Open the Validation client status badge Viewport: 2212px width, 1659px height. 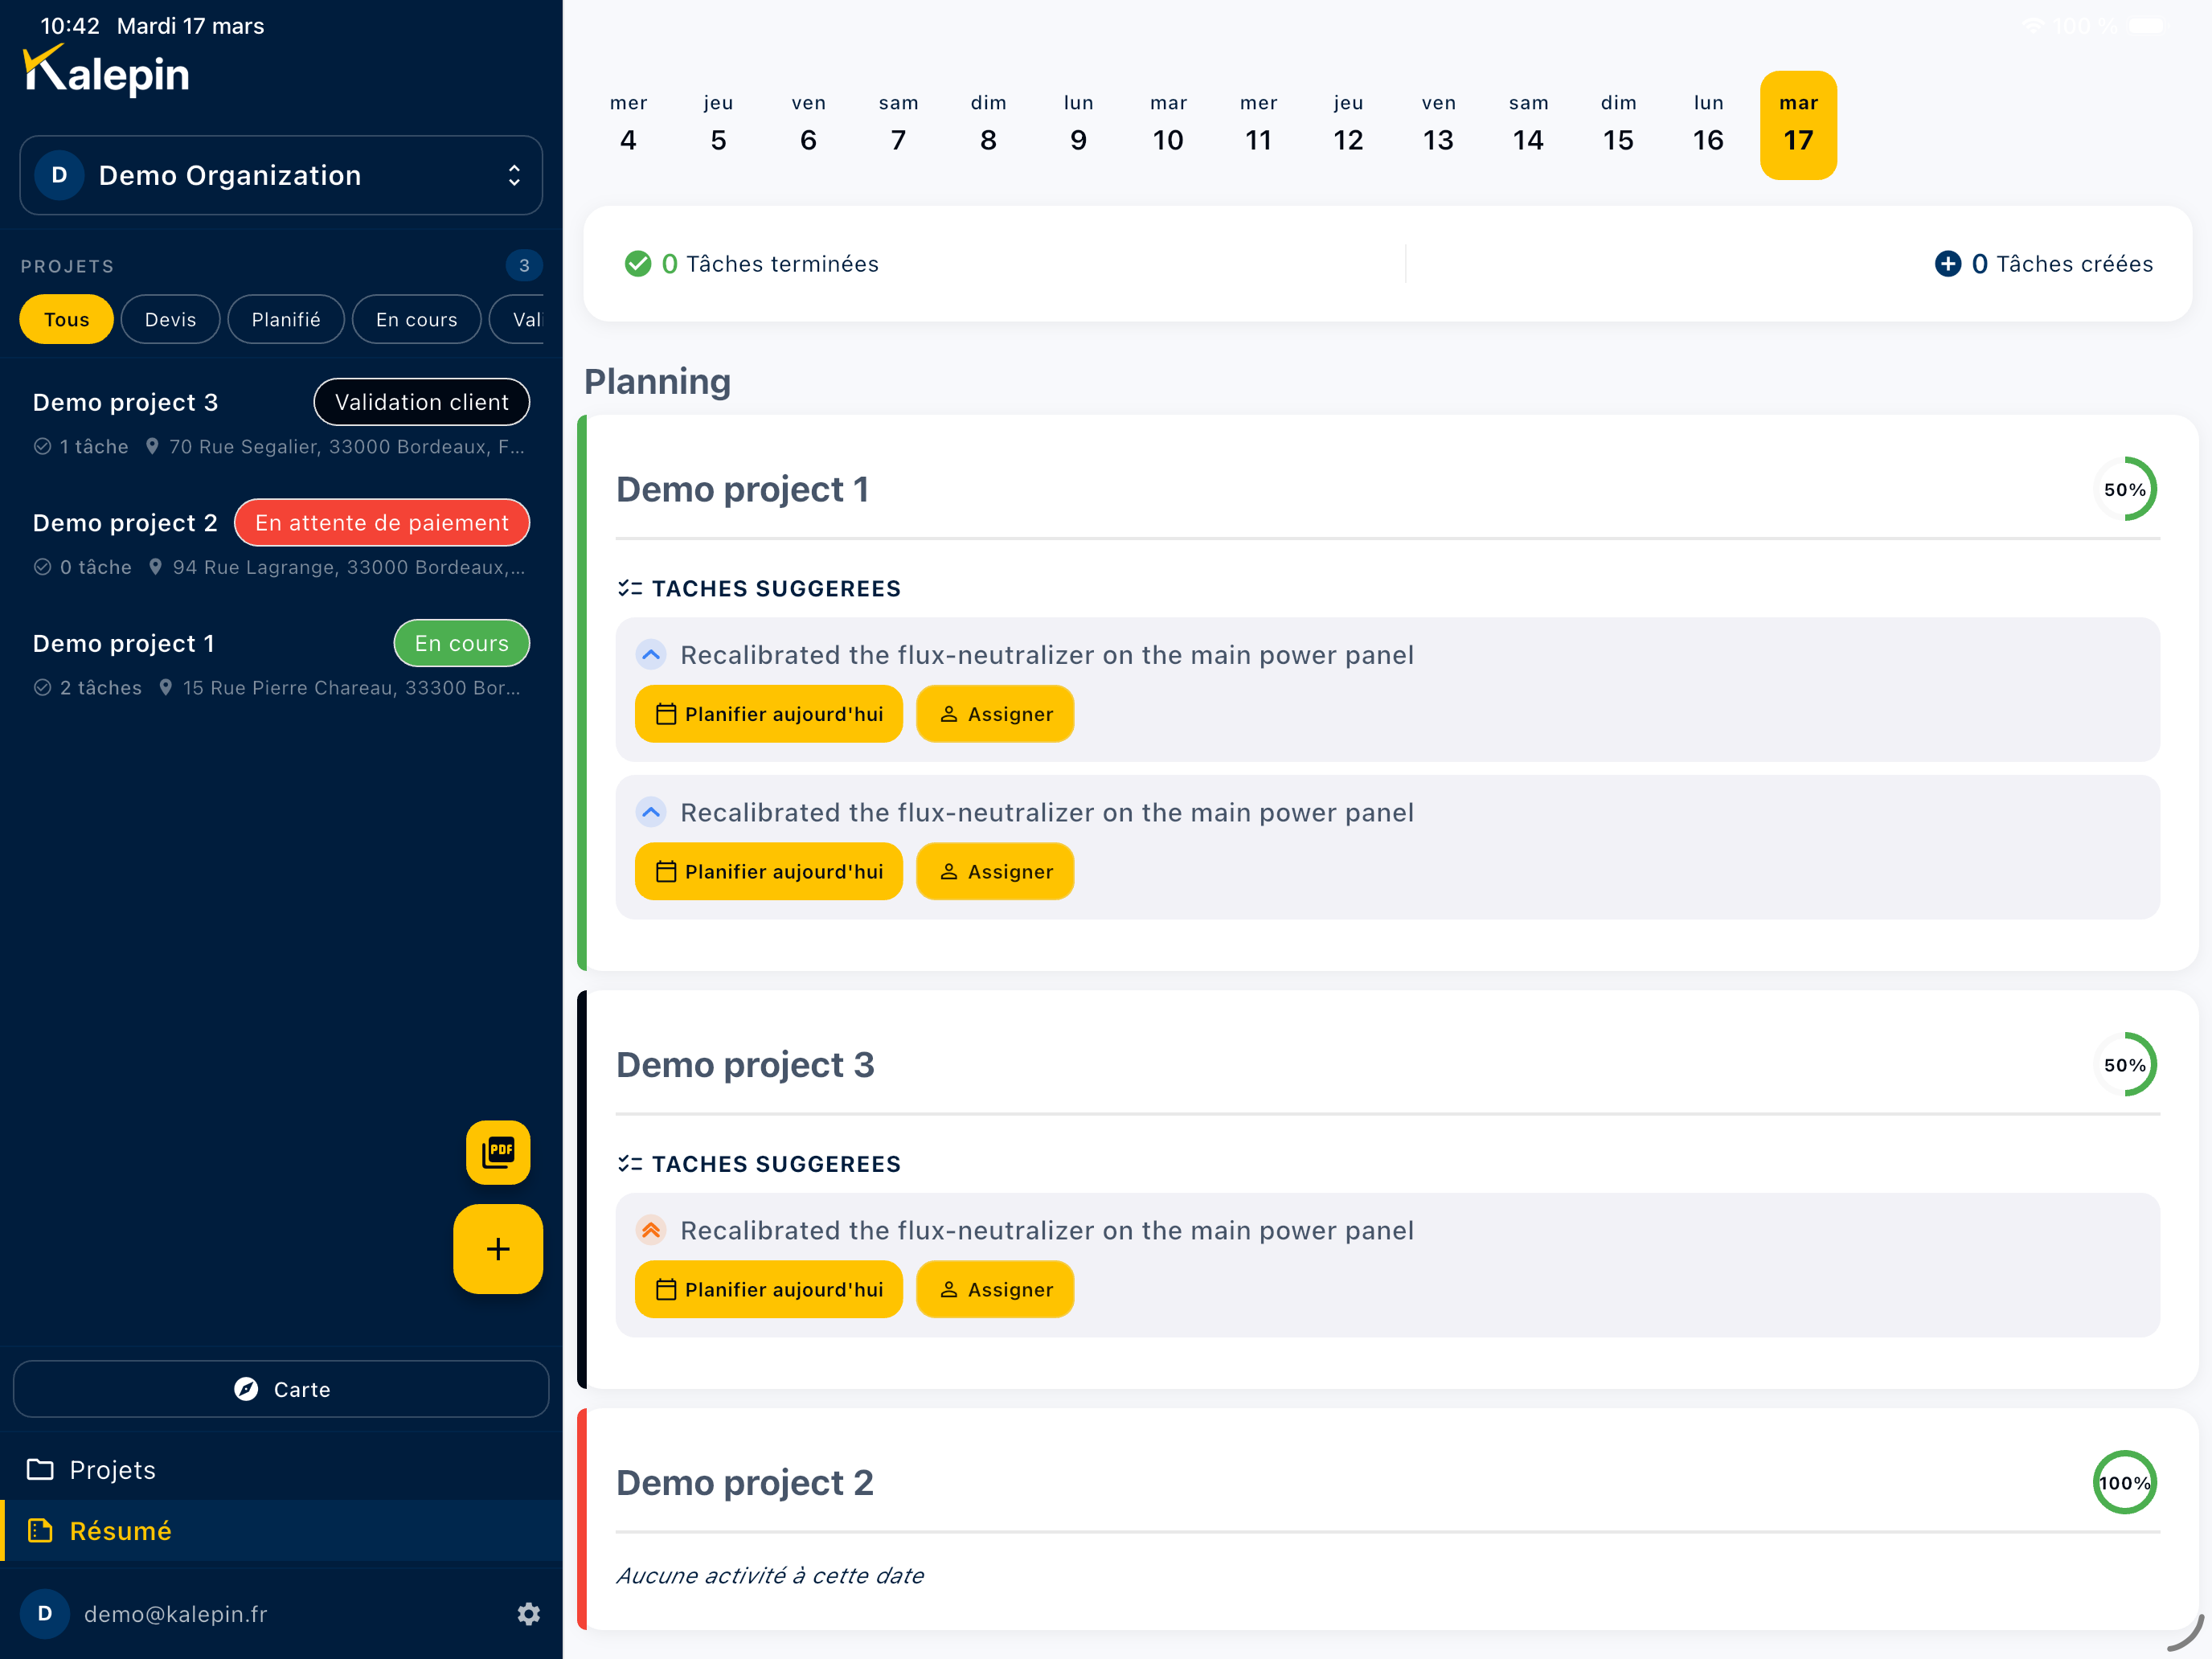(421, 402)
